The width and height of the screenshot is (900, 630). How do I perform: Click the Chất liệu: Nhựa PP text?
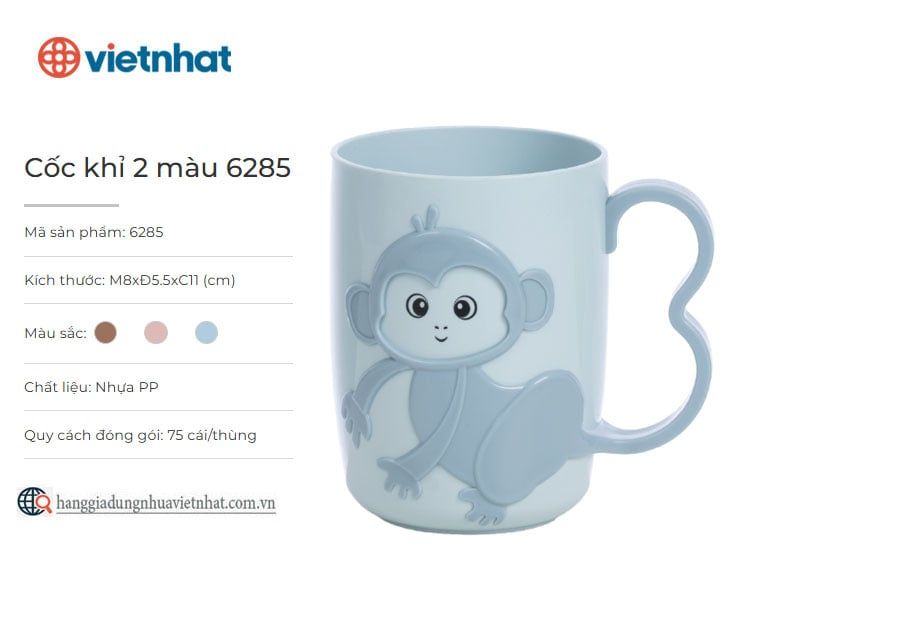coord(91,387)
